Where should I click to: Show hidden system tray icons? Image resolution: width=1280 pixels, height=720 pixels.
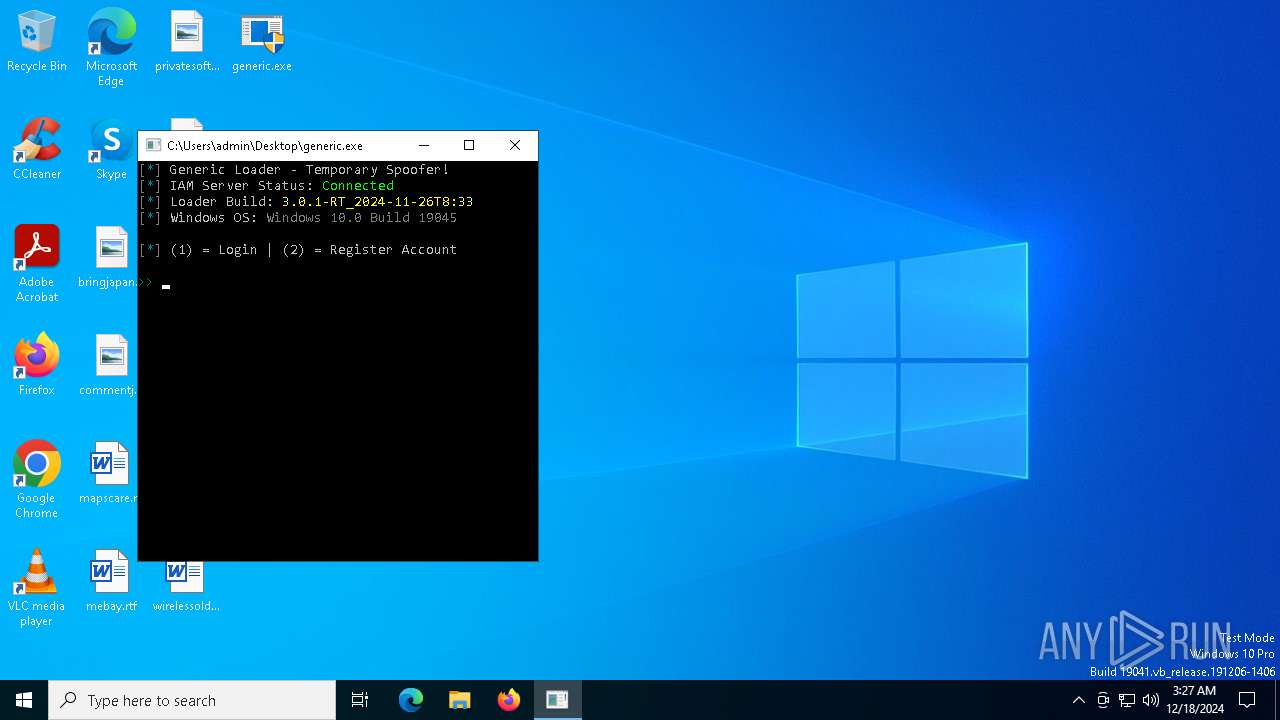click(x=1078, y=700)
